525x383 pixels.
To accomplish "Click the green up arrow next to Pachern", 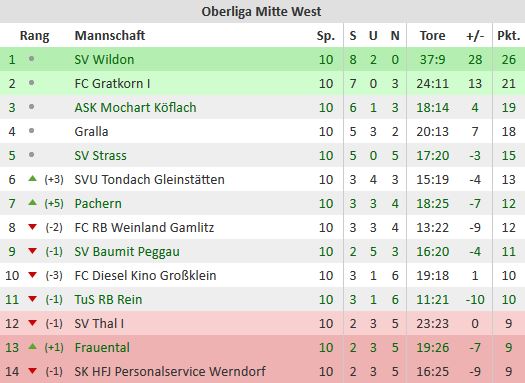I will point(32,203).
